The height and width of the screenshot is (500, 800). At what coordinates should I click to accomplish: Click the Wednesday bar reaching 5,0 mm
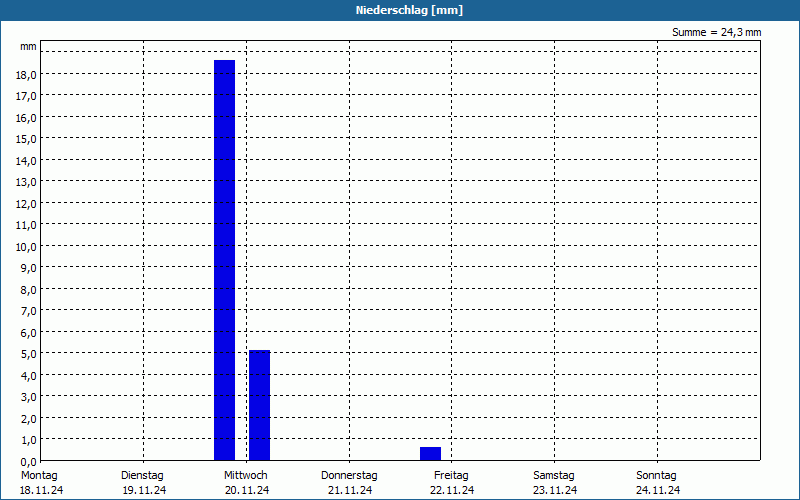coord(259,405)
